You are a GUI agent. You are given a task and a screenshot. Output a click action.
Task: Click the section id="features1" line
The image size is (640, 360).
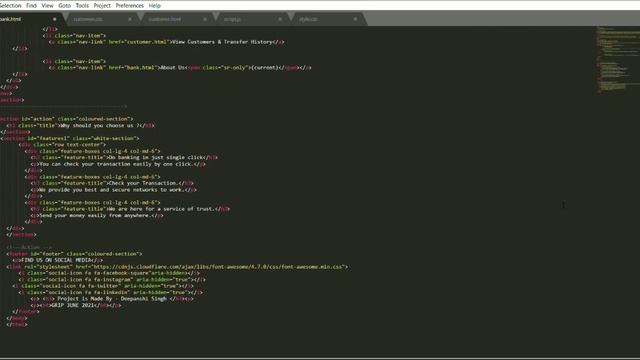tap(70, 138)
